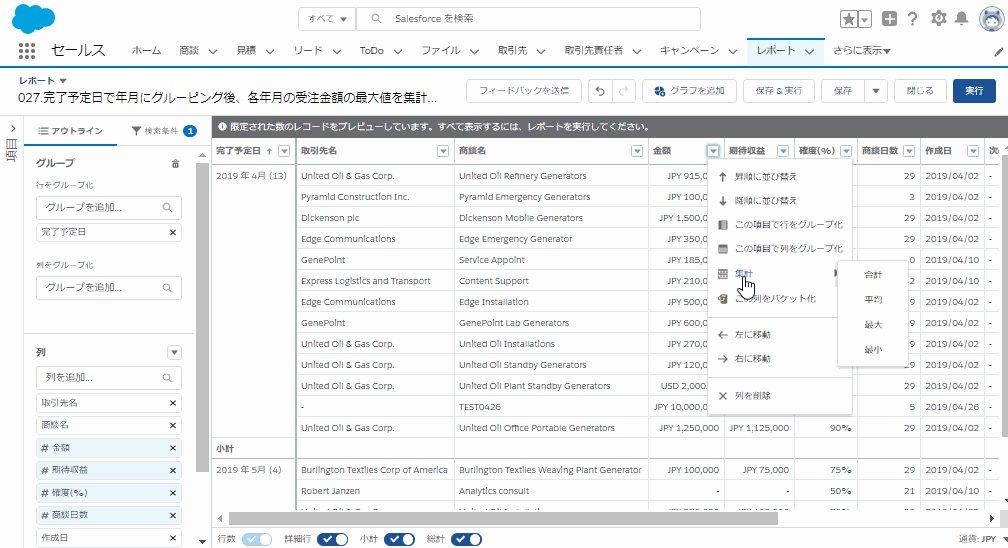The height and width of the screenshot is (548, 1008).
Task: Select 列を削除 menu item
Action: coord(780,396)
